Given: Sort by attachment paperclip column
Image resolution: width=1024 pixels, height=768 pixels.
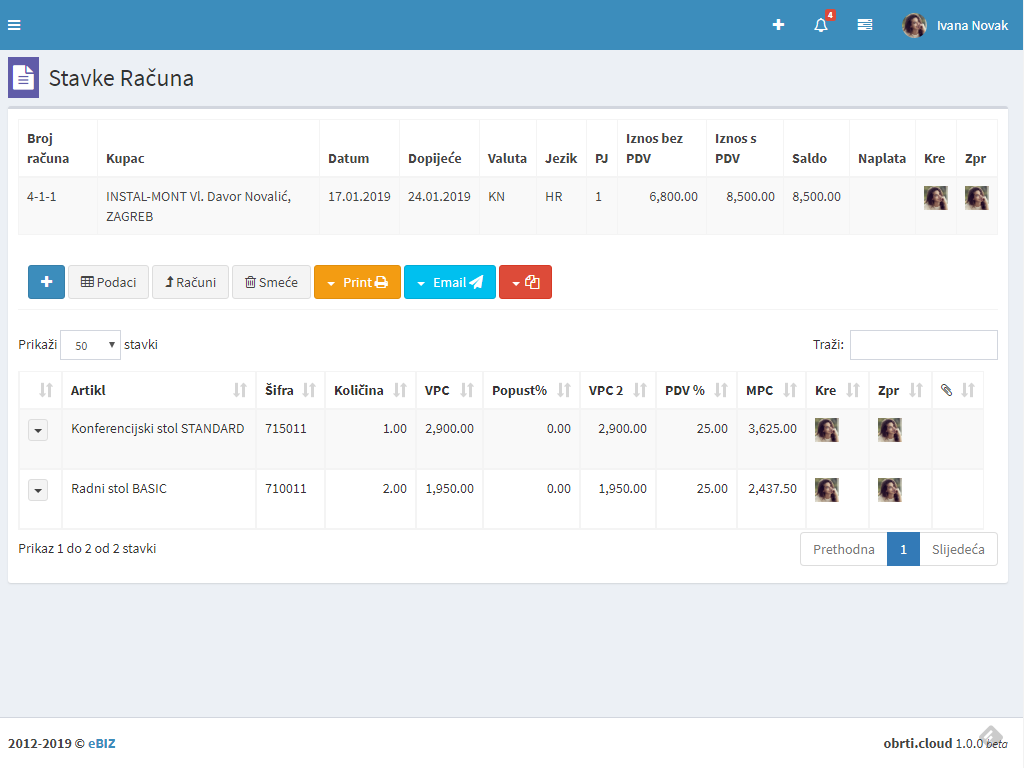Looking at the screenshot, I should pos(957,390).
